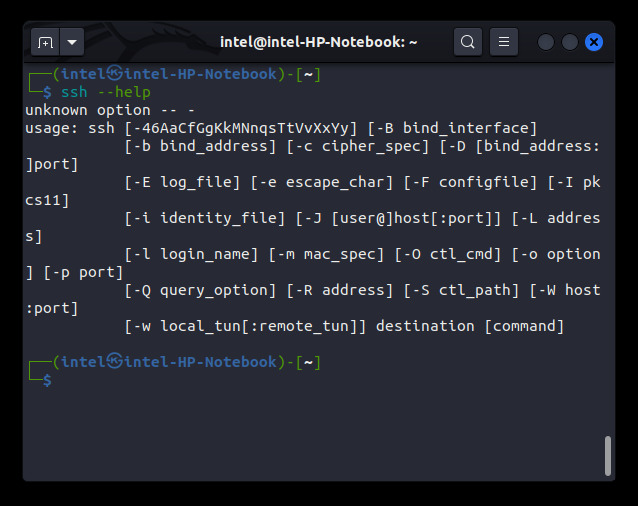Click the '[-O ctl_cmd]' option text
Image resolution: width=638 pixels, height=506 pixels.
[x=448, y=255]
